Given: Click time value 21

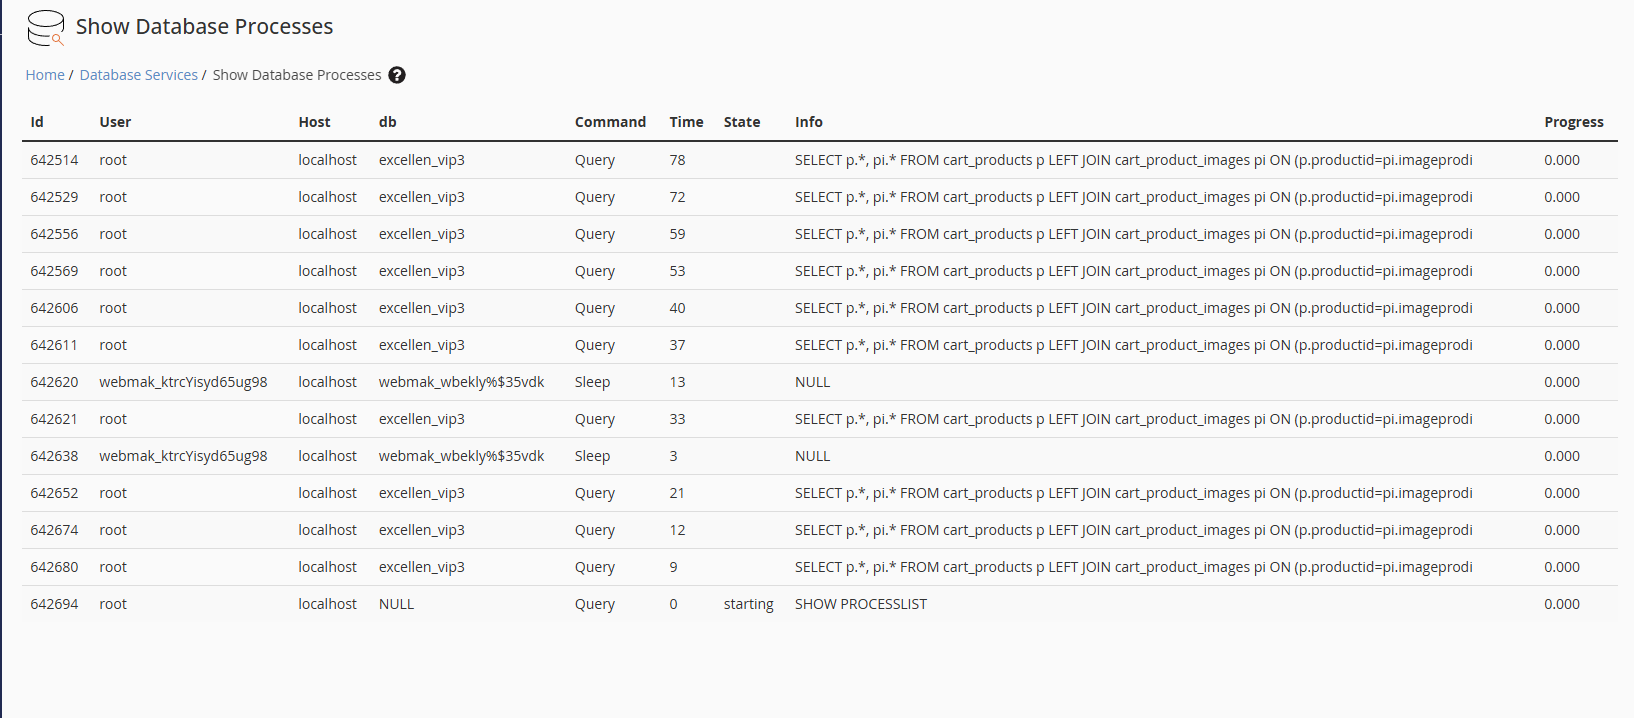Looking at the screenshot, I should click(x=677, y=493).
